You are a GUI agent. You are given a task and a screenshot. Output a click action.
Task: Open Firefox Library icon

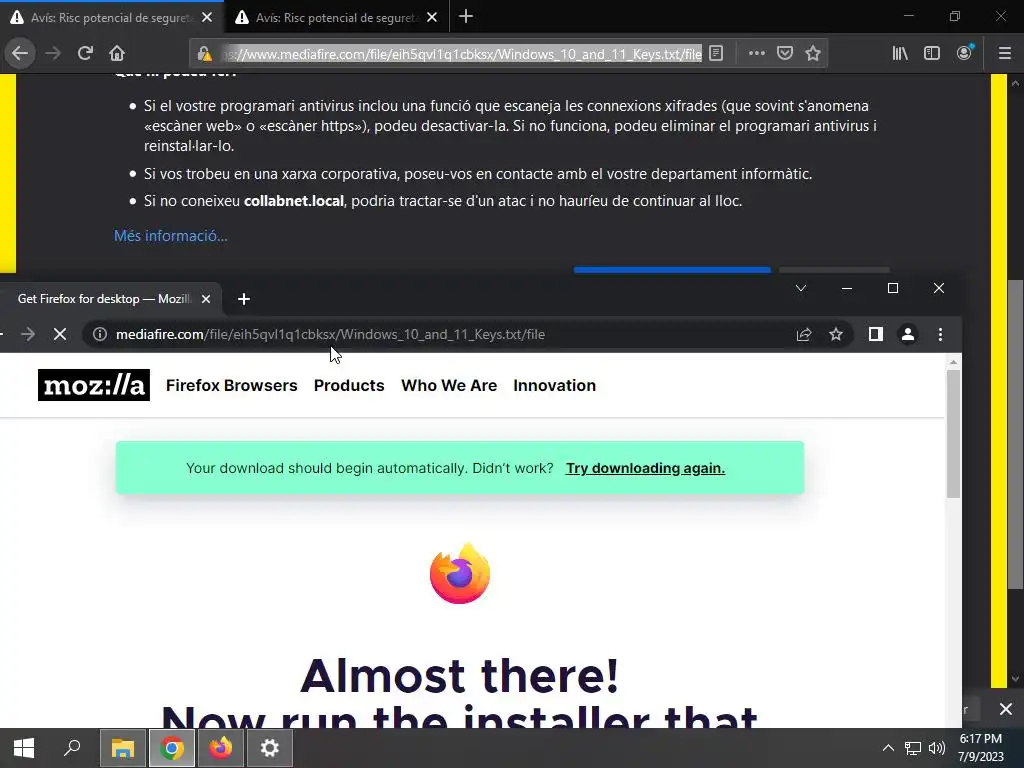tap(900, 53)
